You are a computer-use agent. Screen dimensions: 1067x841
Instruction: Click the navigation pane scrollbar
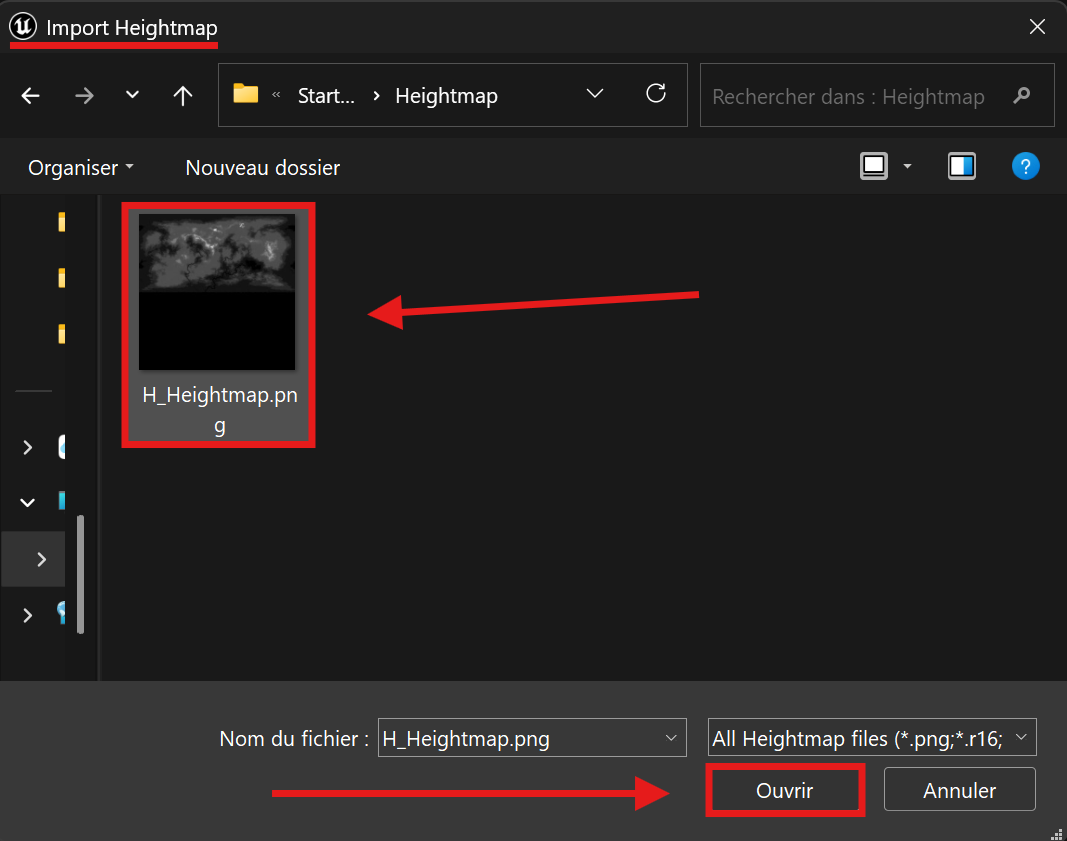click(80, 574)
